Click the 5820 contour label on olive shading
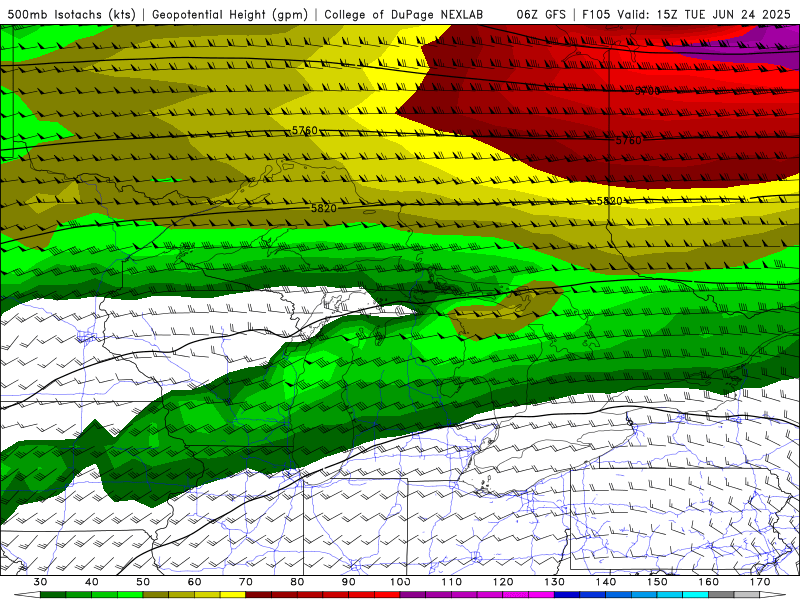The width and height of the screenshot is (800, 600). (324, 208)
